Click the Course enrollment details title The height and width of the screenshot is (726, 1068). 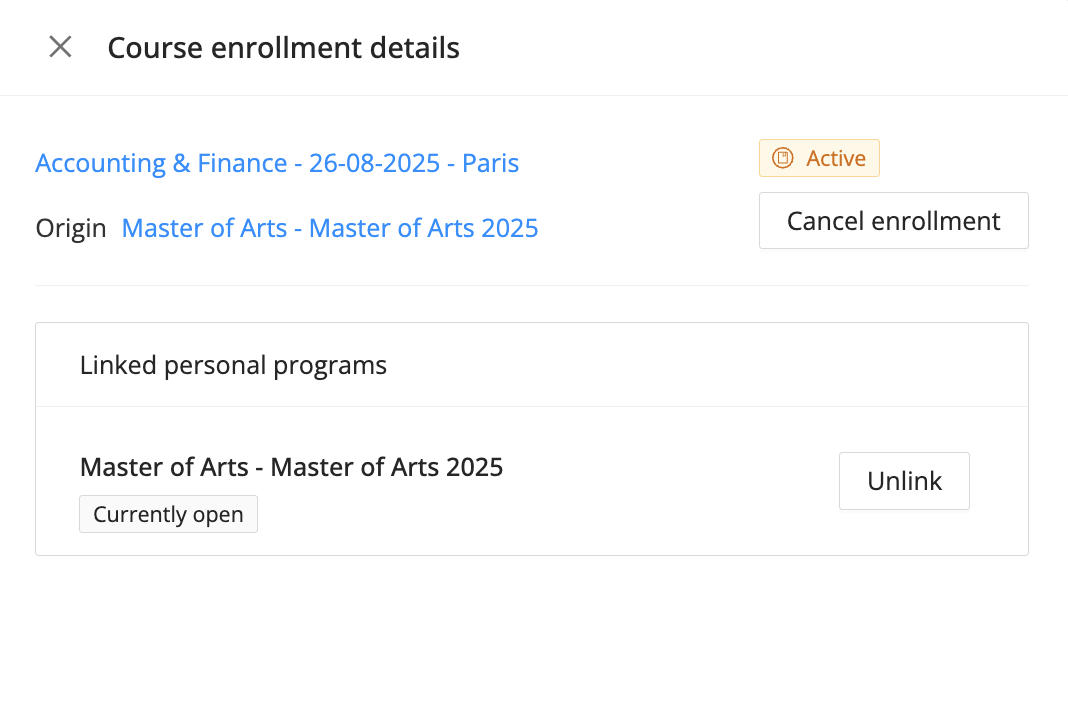click(x=283, y=47)
